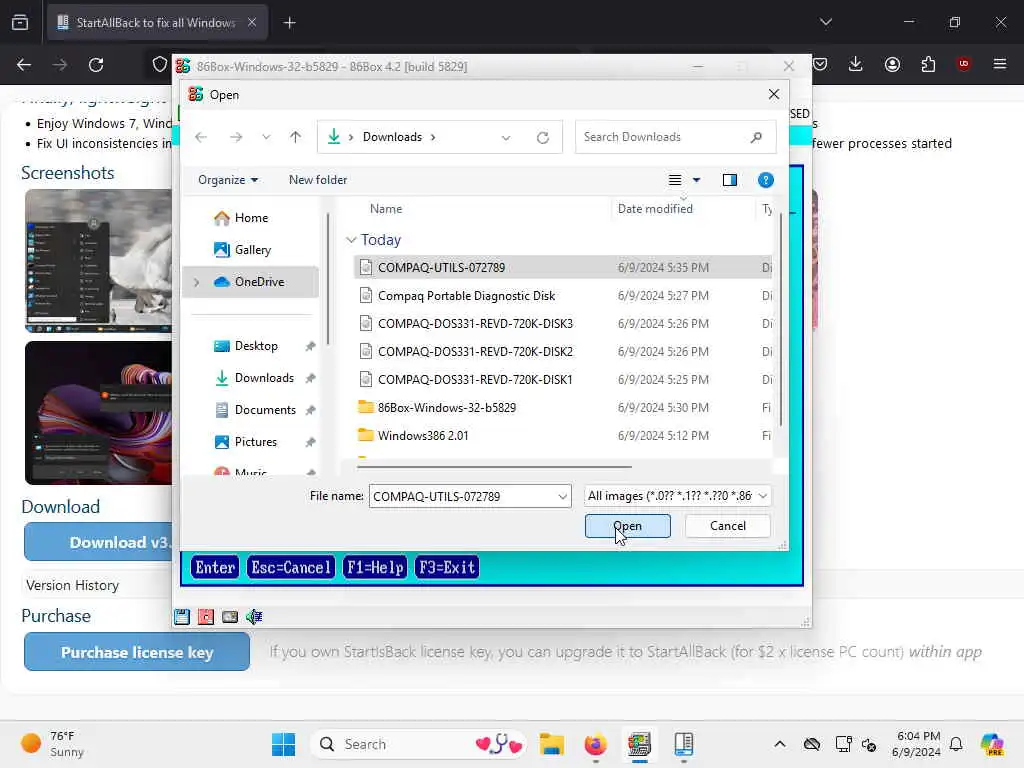The height and width of the screenshot is (768, 1024).
Task: Select COMPAQ-DOS331-REVD-720K-DISK2 file
Action: (x=475, y=352)
